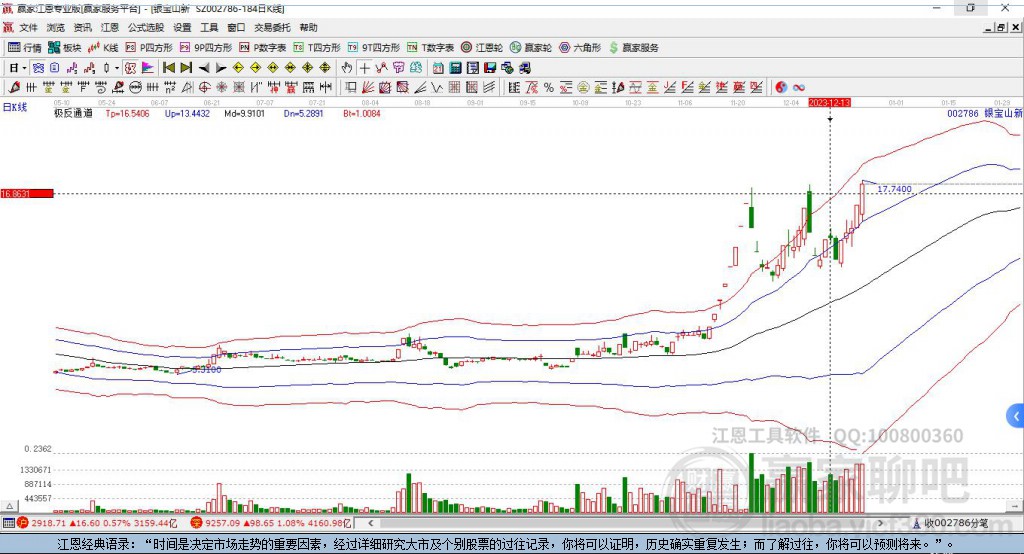The width and height of the screenshot is (1024, 554).
Task: Open the calculator icon in toolbar
Action: [455, 68]
